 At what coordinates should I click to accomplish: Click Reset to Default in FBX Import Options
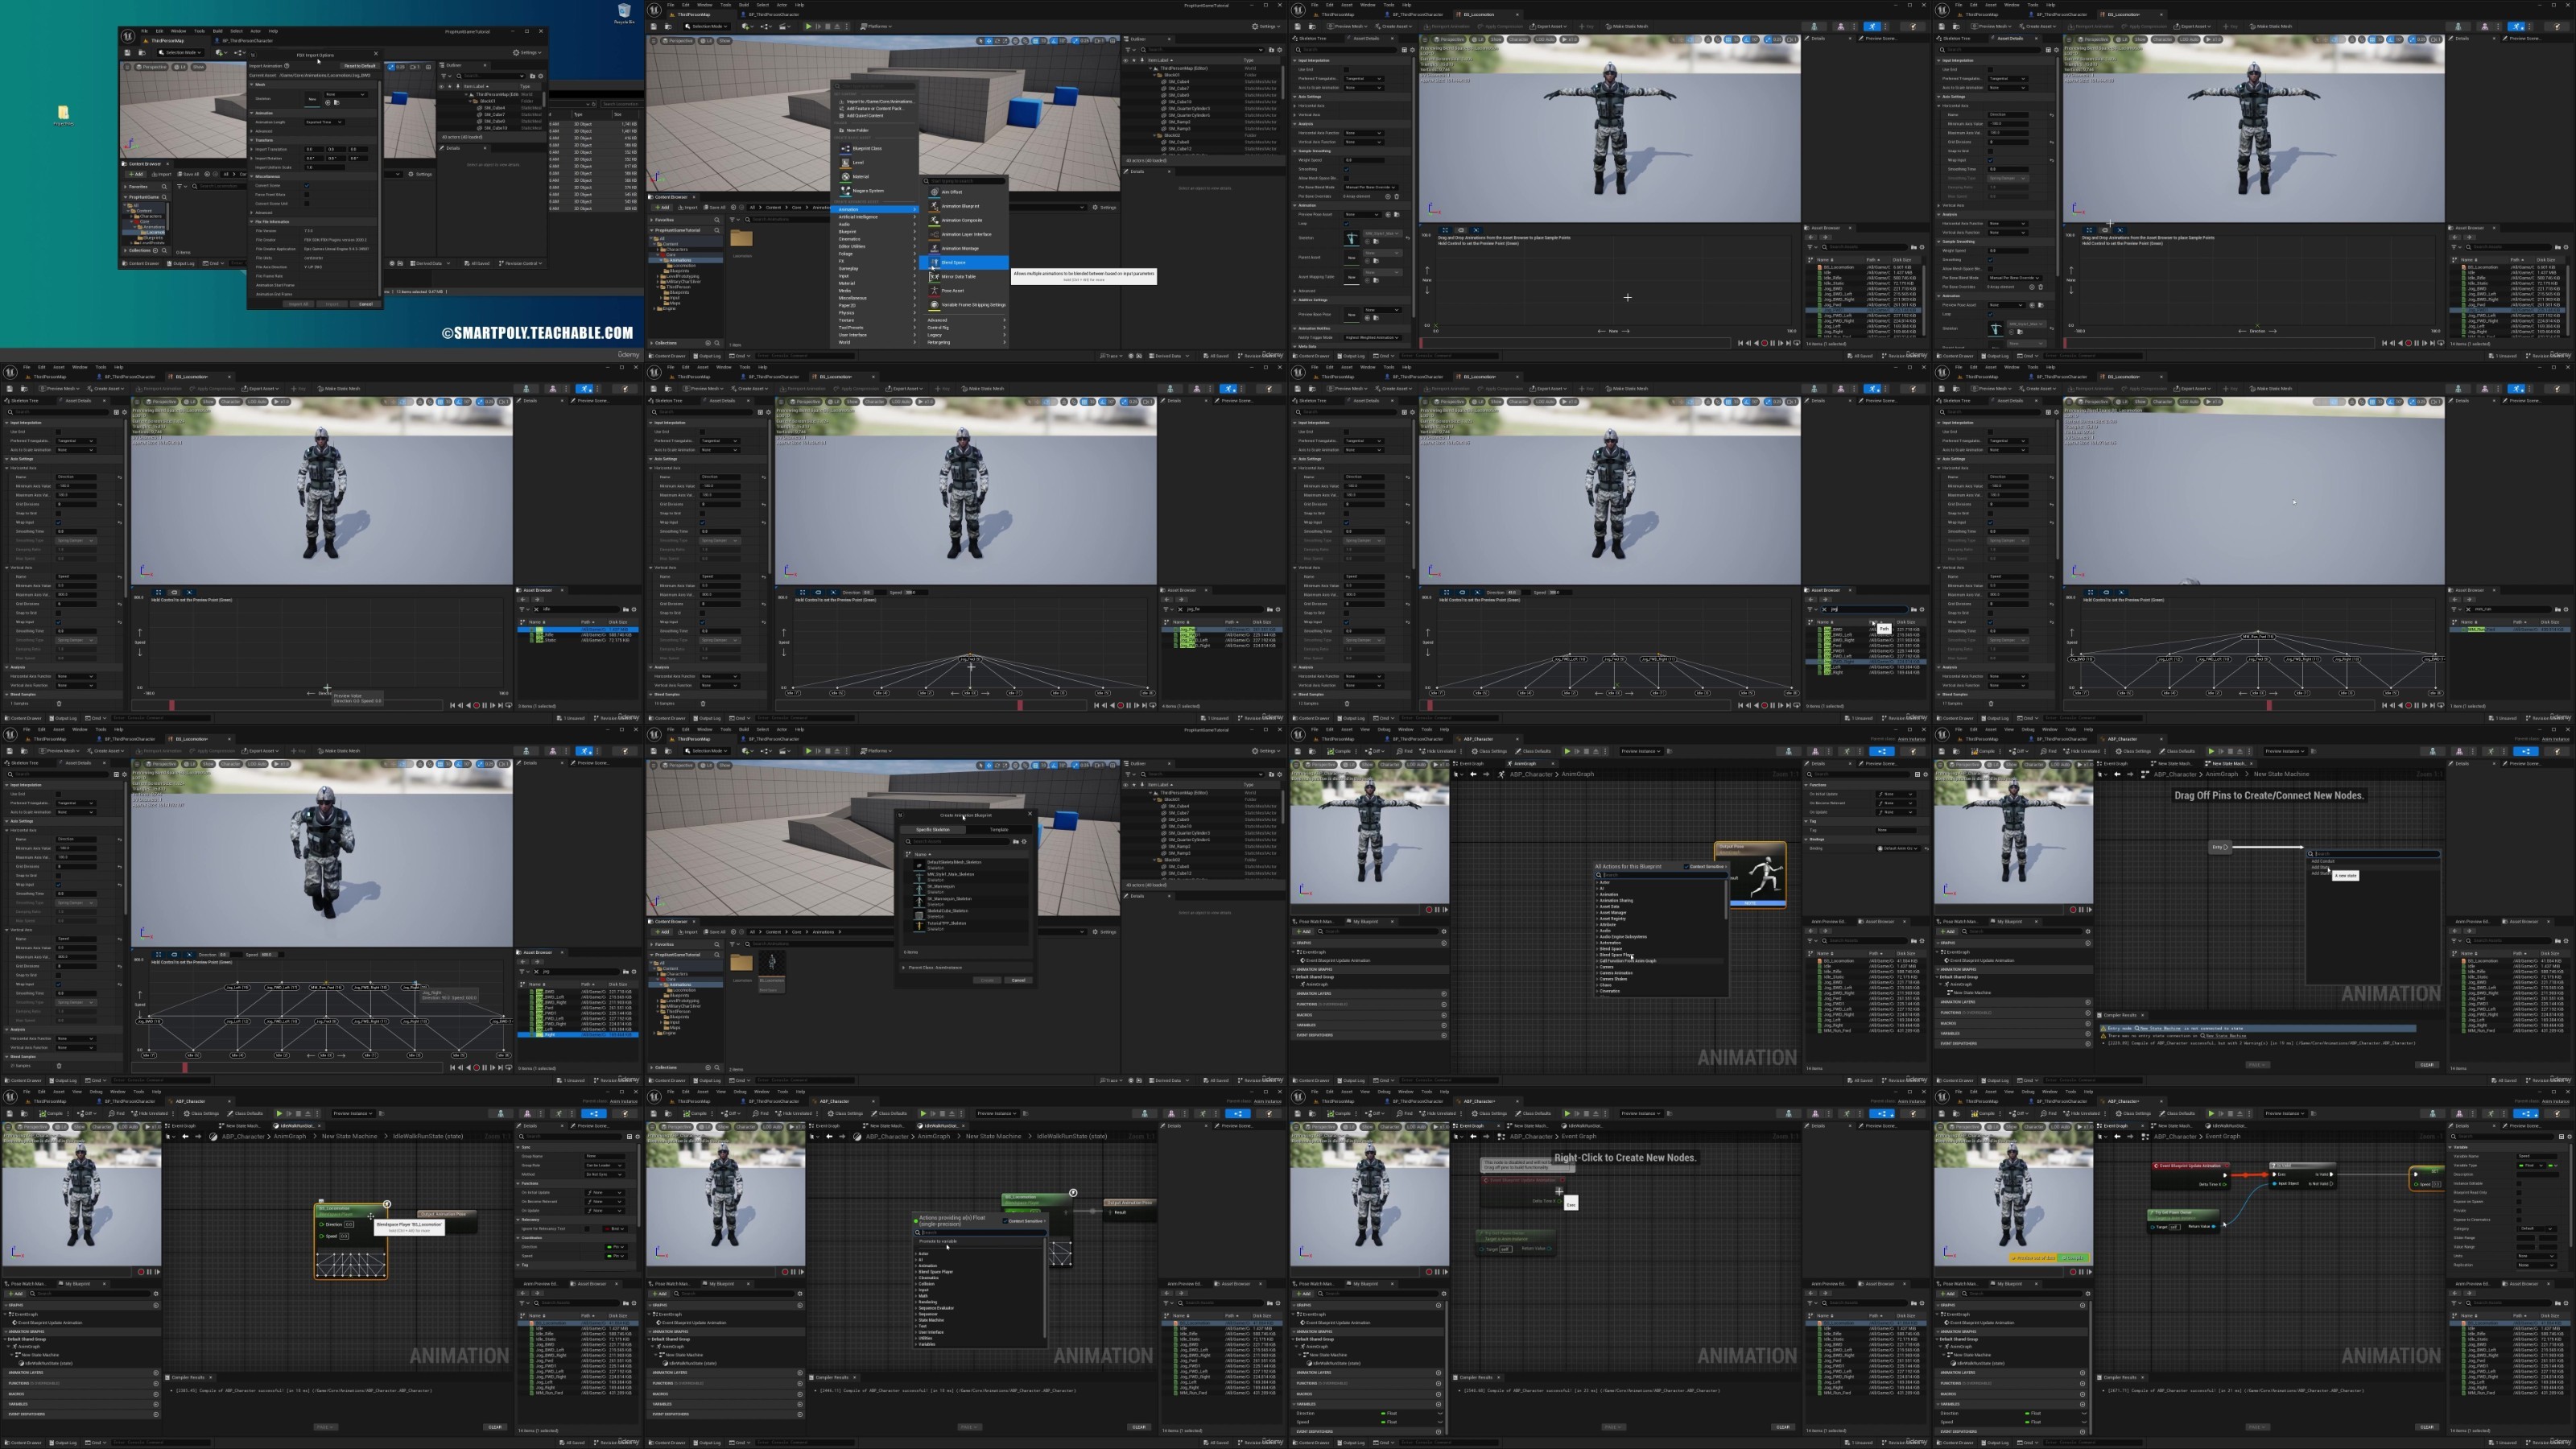(x=360, y=66)
